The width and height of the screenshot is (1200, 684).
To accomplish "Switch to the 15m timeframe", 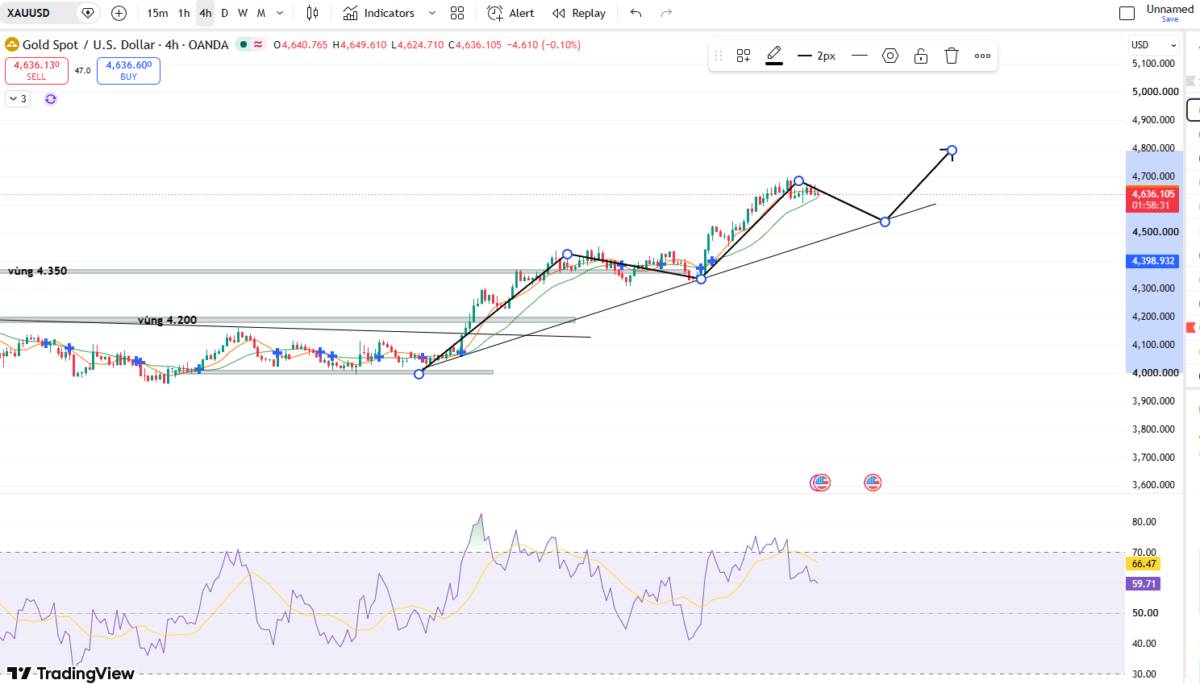I will 157,13.
